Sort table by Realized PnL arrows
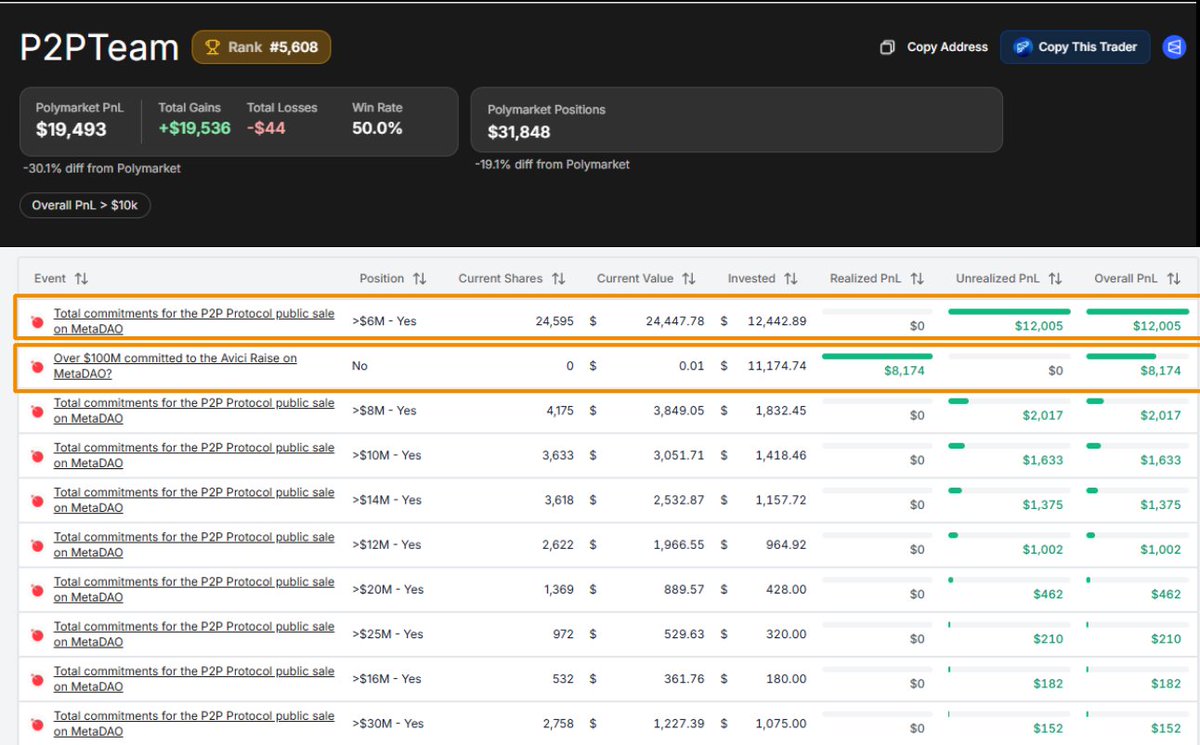The image size is (1200, 745). (917, 279)
